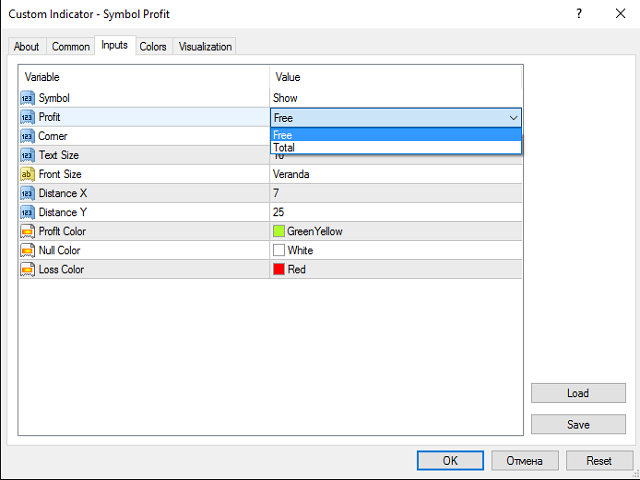
Task: Click the GreenYellow color swatch
Action: [279, 231]
